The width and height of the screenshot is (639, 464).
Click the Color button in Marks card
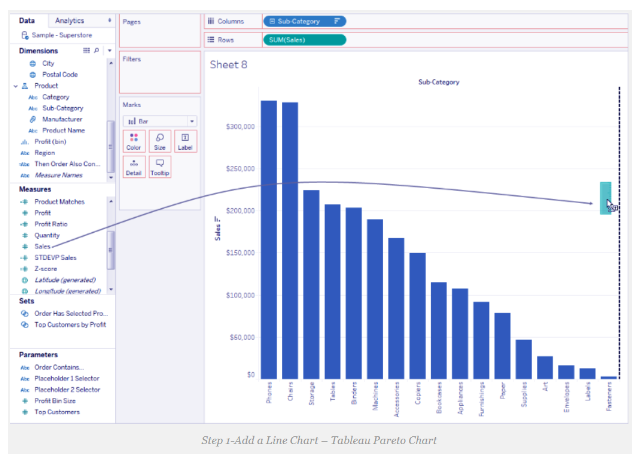[134, 141]
